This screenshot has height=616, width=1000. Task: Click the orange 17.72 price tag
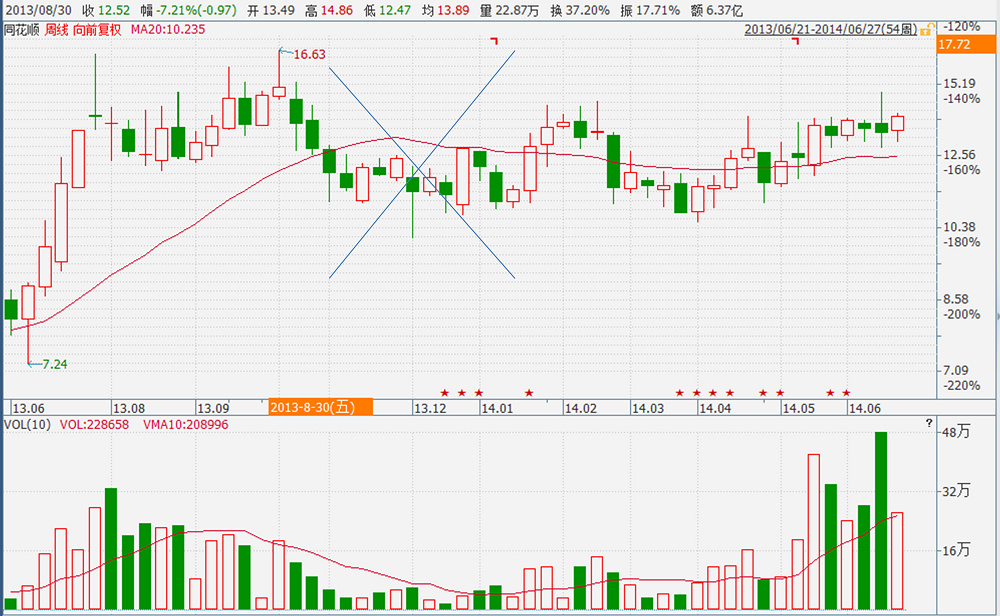tap(966, 45)
